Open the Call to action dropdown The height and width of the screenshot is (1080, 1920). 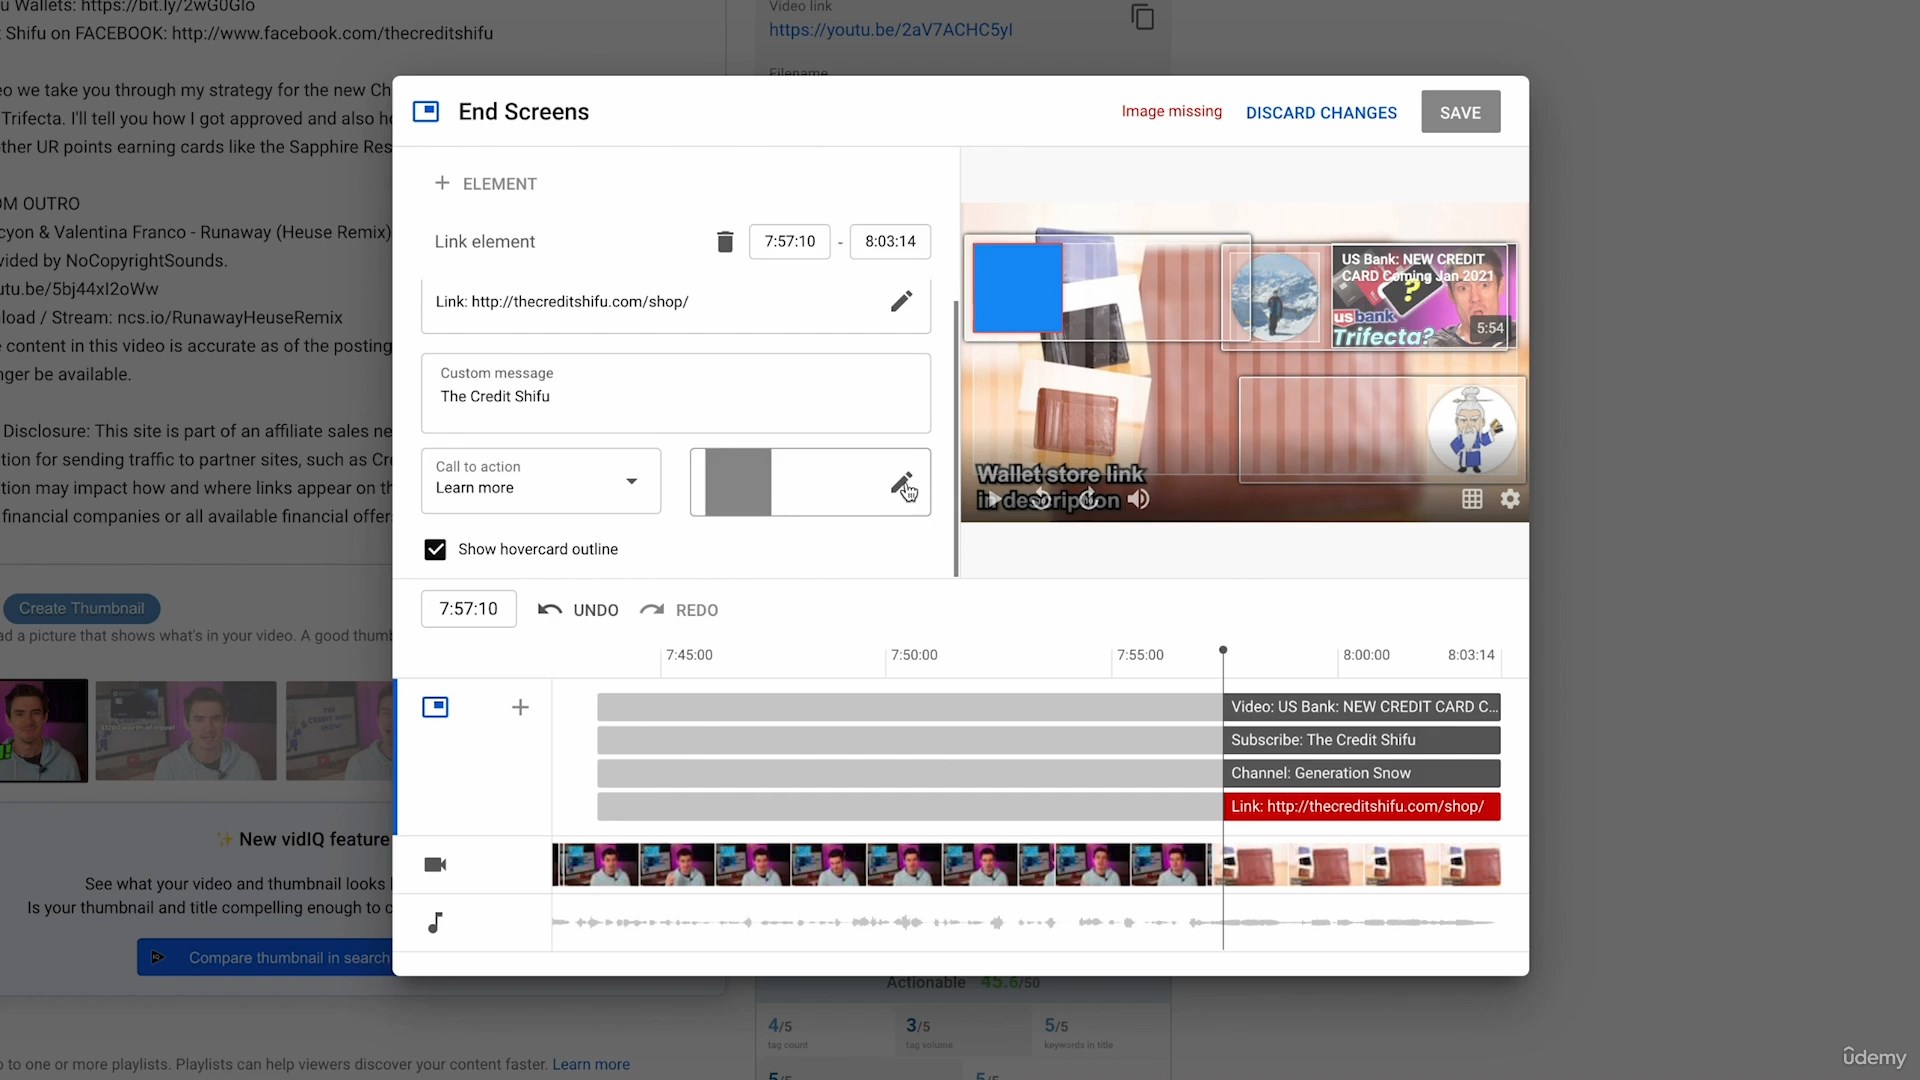pos(541,481)
